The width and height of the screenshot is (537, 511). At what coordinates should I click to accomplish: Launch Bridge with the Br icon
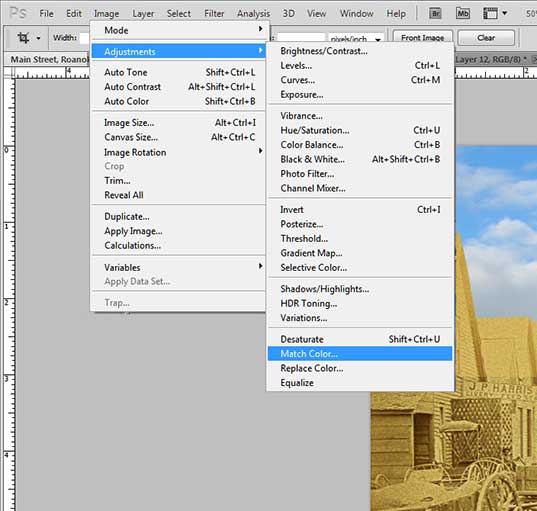coord(435,14)
